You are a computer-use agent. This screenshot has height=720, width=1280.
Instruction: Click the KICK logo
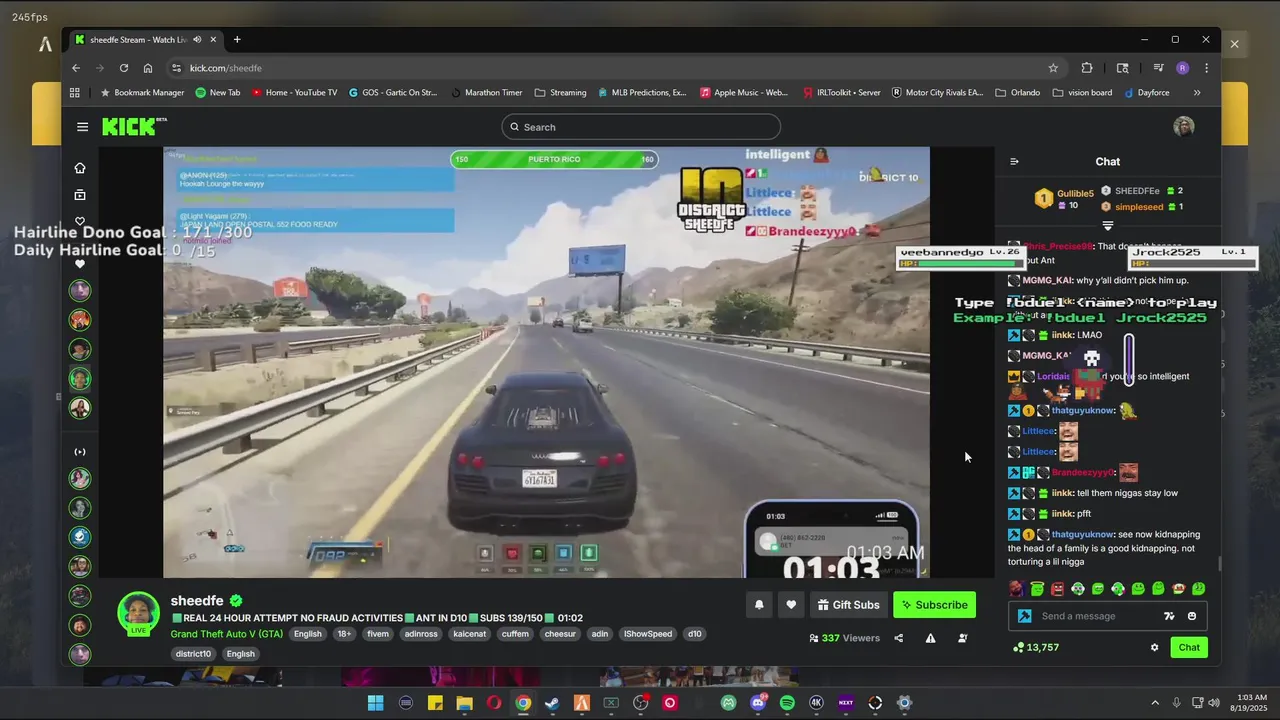point(131,126)
